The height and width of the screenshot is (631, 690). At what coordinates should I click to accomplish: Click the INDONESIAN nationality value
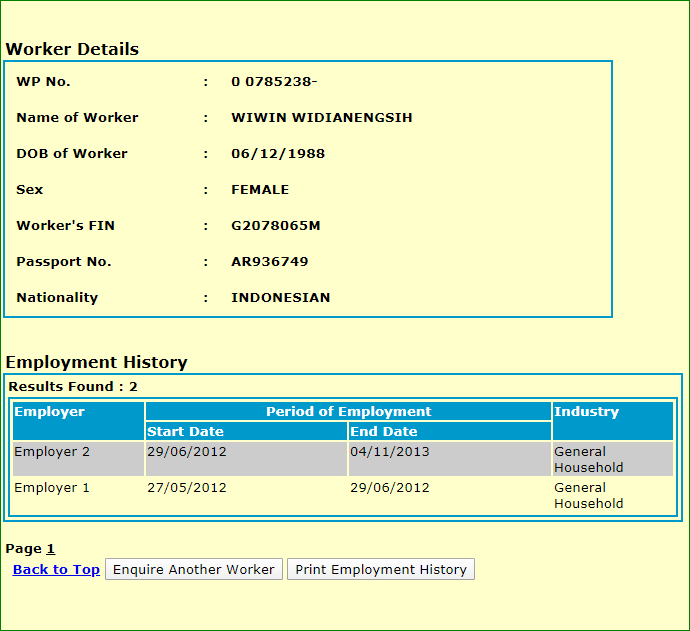tap(281, 298)
